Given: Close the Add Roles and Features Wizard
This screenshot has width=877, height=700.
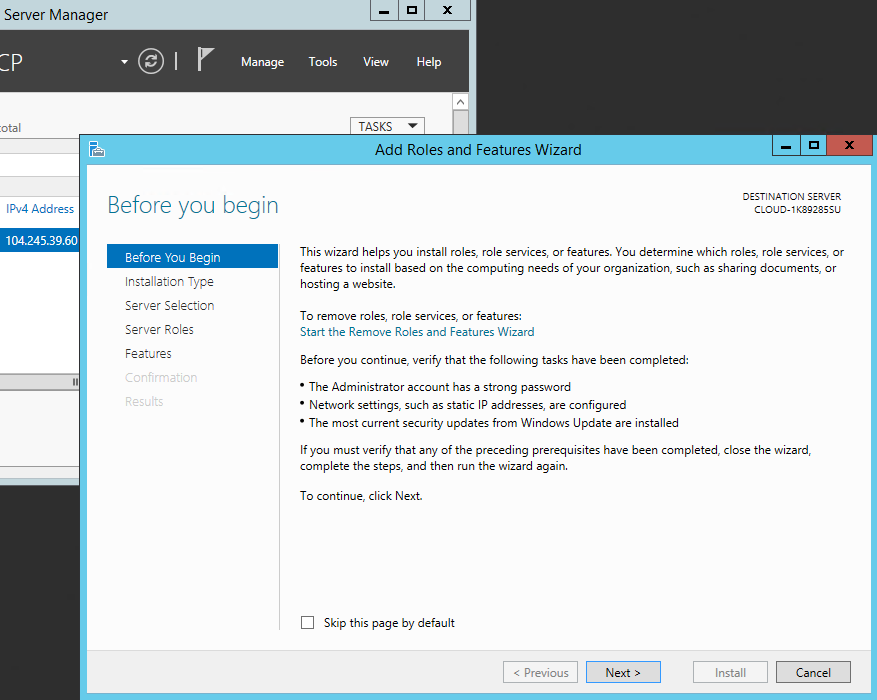Looking at the screenshot, I should pyautogui.click(x=850, y=145).
